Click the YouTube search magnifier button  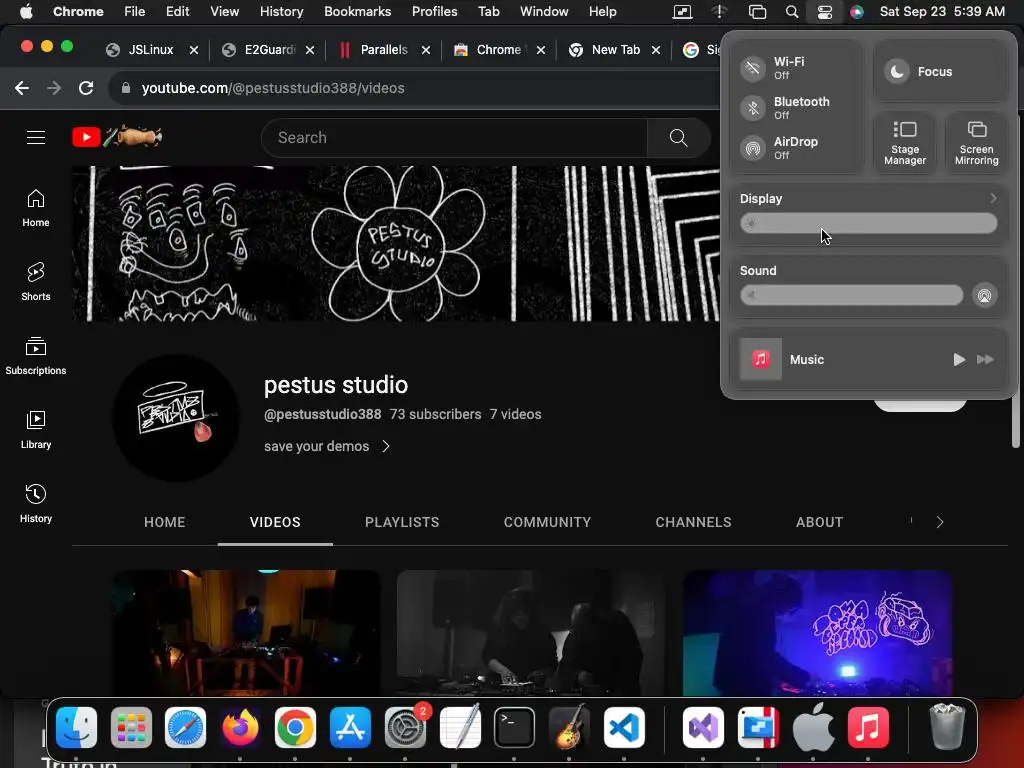click(x=679, y=138)
